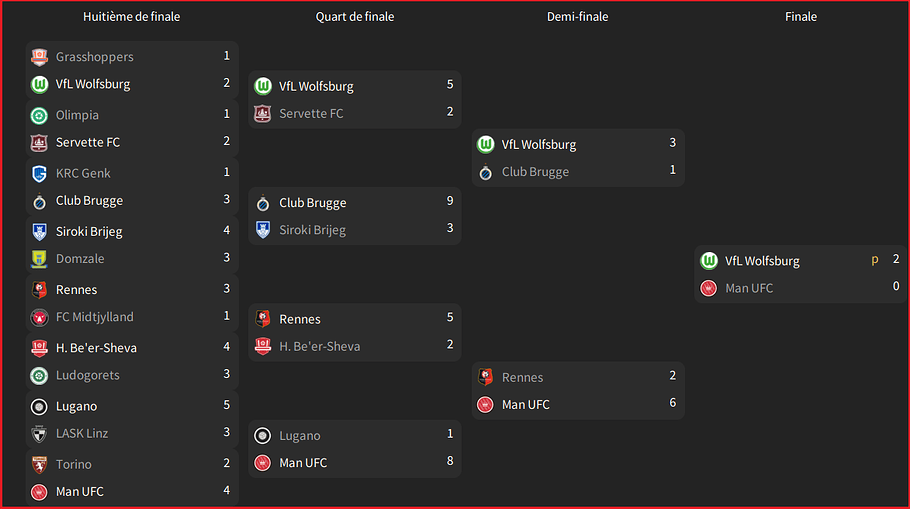Click Rennes crest in the Demi-finale match

(485, 377)
